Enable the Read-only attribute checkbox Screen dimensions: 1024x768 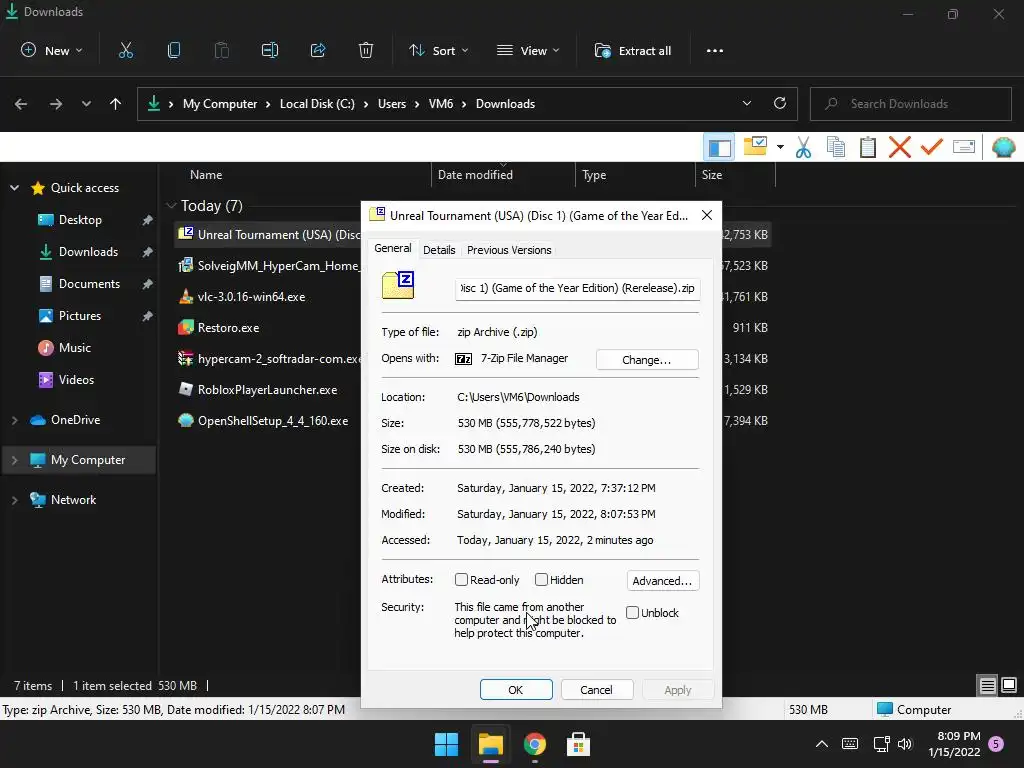coord(461,579)
